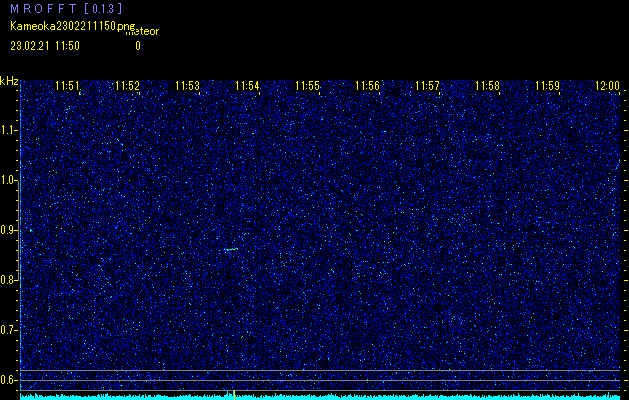
Task: Click the meteor count value 0
Action: [x=138, y=46]
